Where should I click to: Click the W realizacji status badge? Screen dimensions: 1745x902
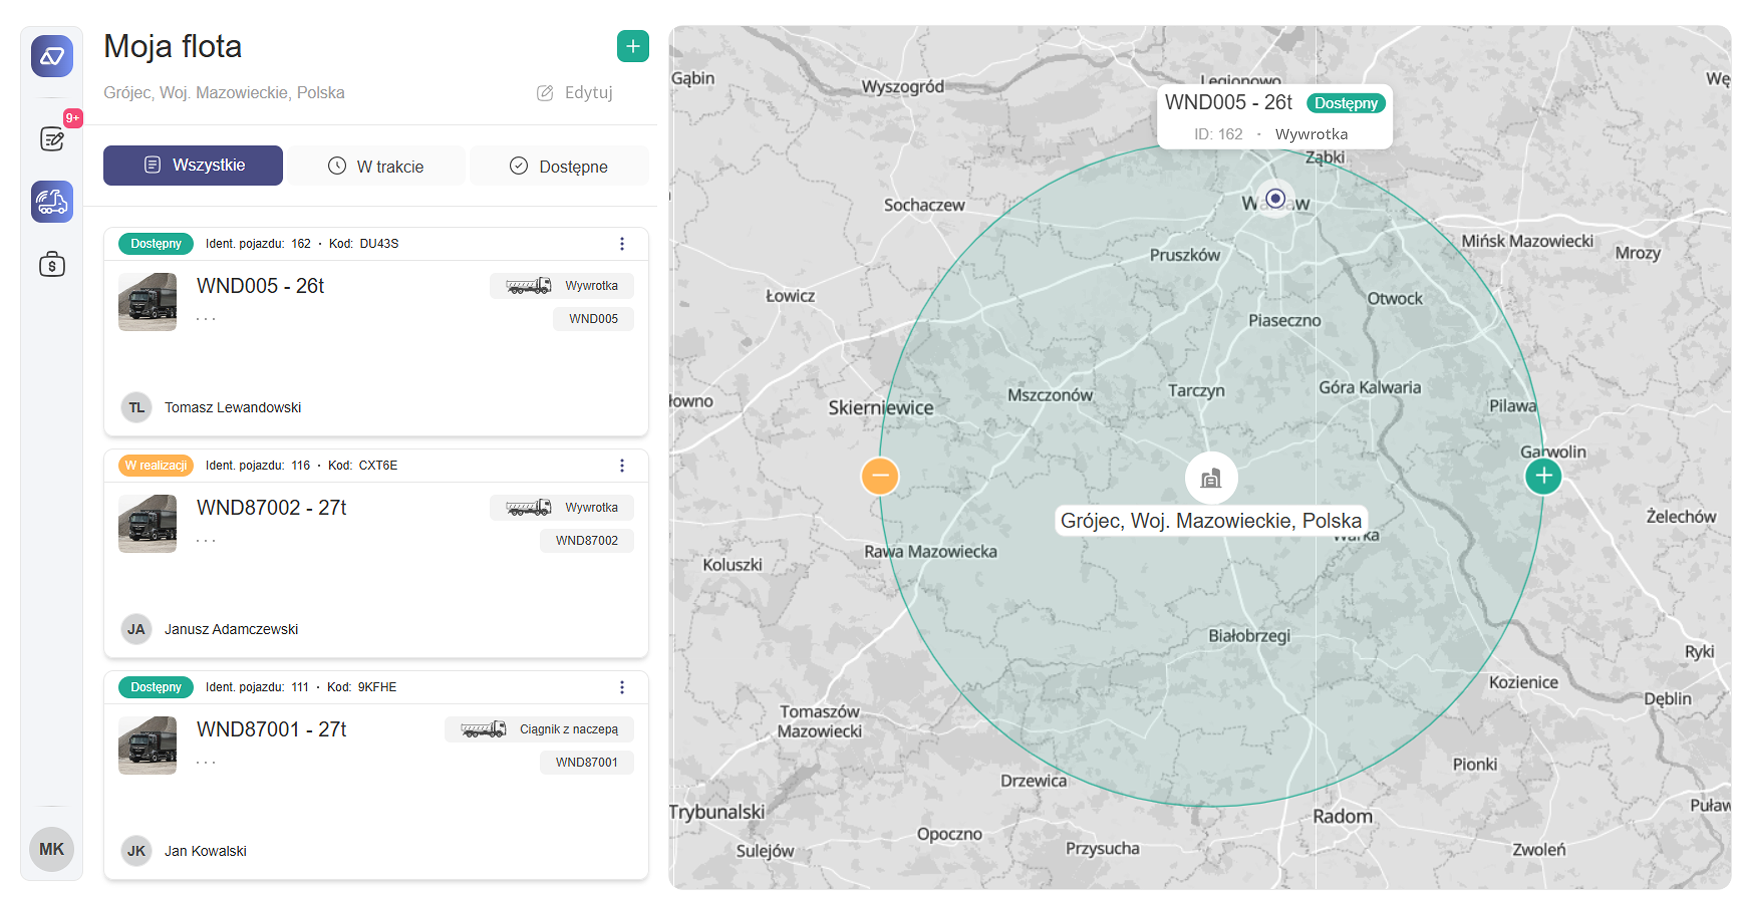click(156, 466)
